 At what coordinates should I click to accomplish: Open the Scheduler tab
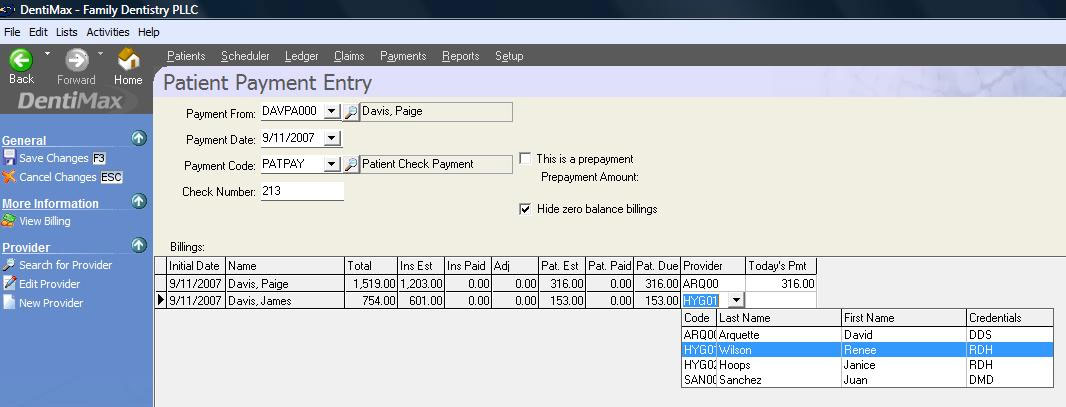[x=245, y=56]
